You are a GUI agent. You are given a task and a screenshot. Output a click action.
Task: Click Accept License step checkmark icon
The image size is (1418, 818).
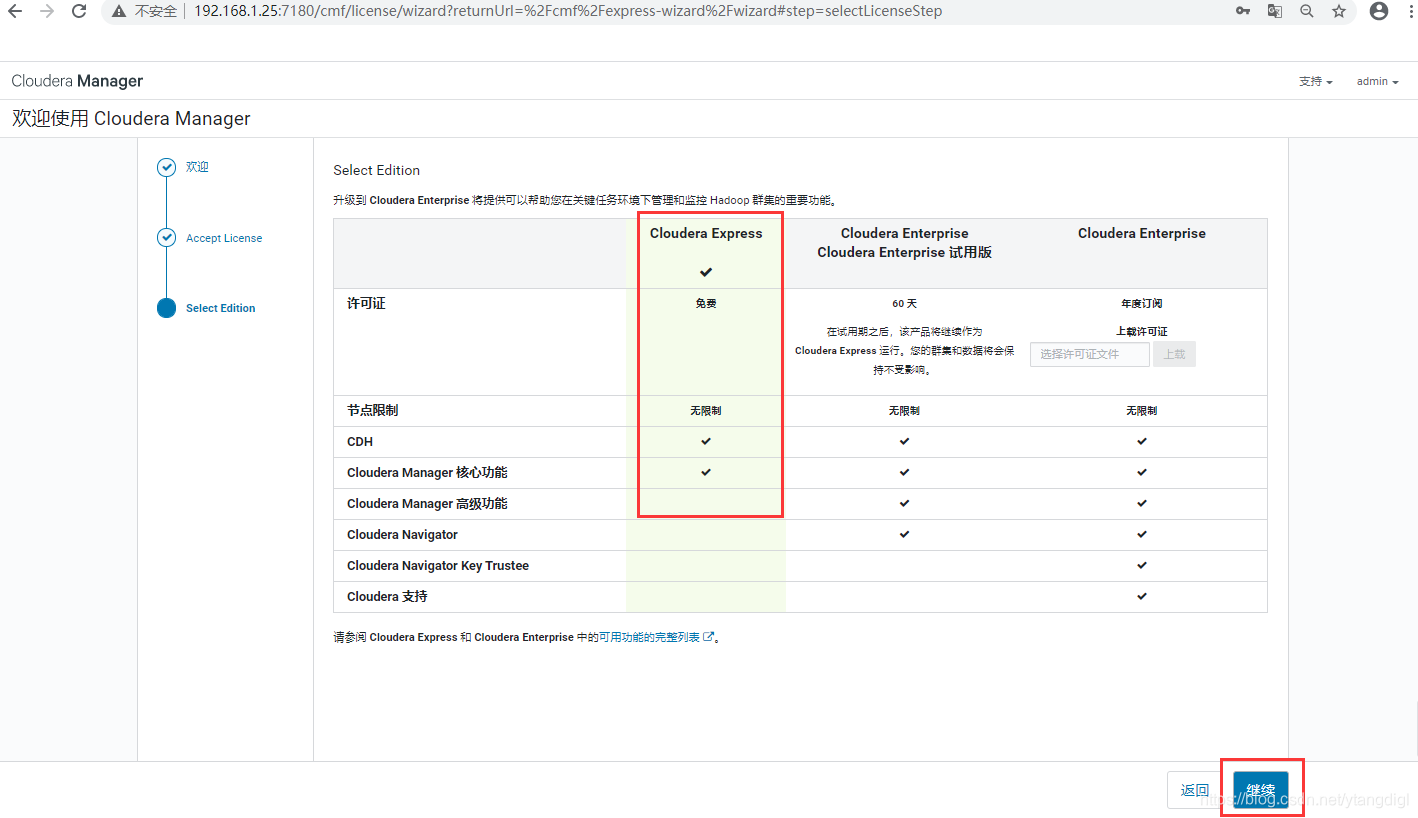pos(166,238)
